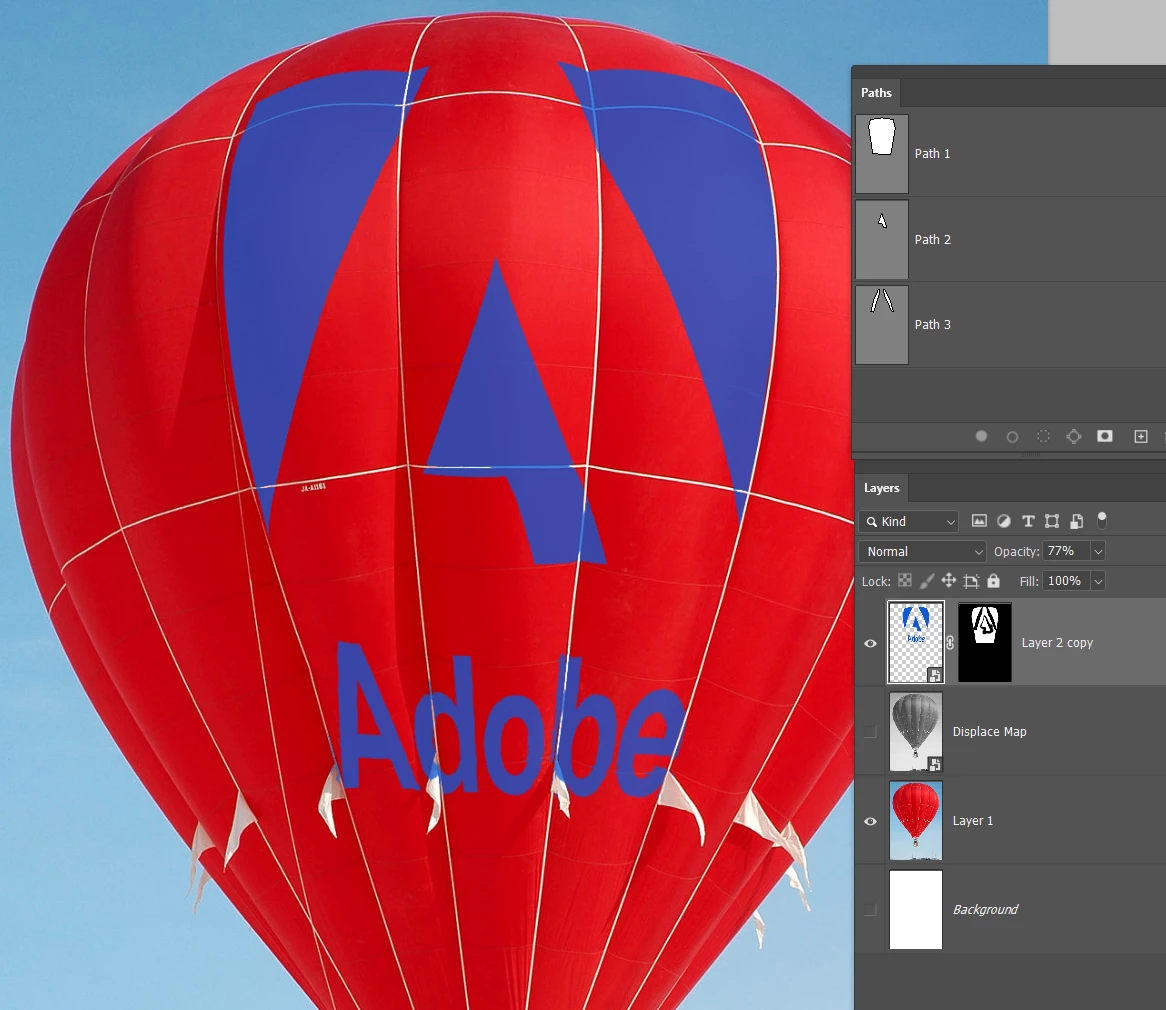Switch to the Layers tab
This screenshot has width=1166, height=1010.
881,488
